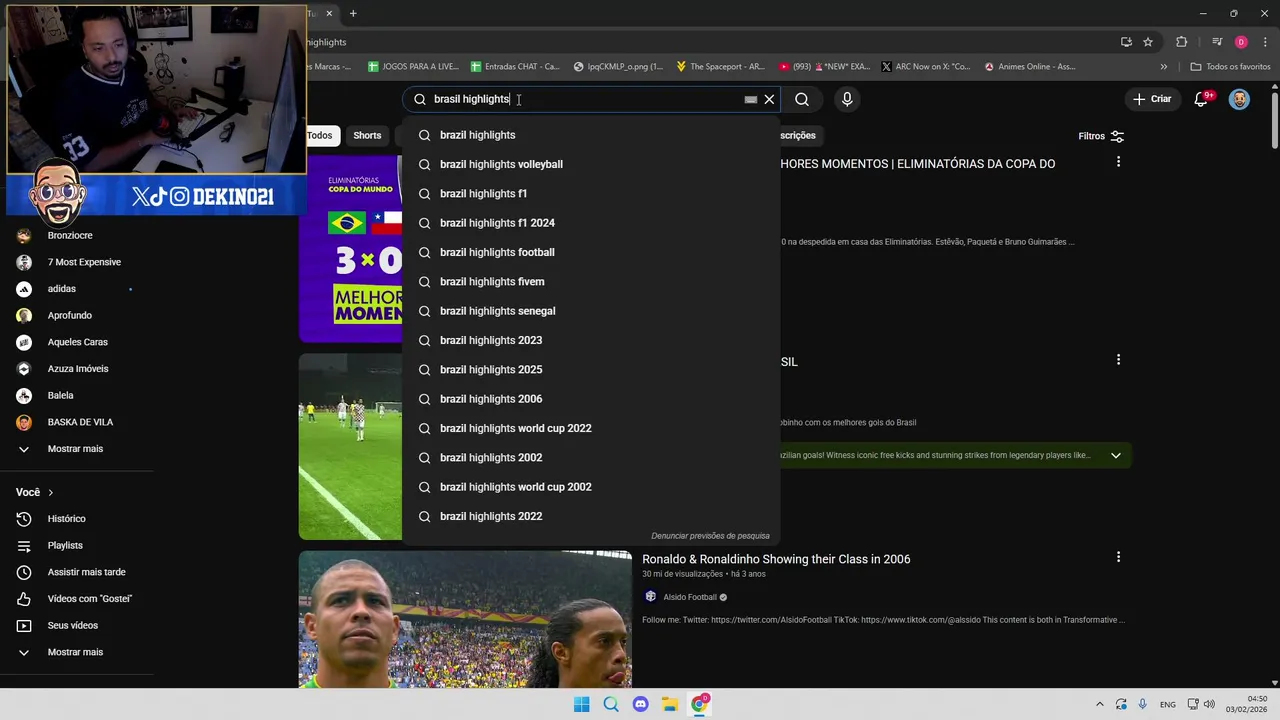Choose suggestion 'brazil highlights world cup 2002'
This screenshot has height=720, width=1280.
point(591,487)
